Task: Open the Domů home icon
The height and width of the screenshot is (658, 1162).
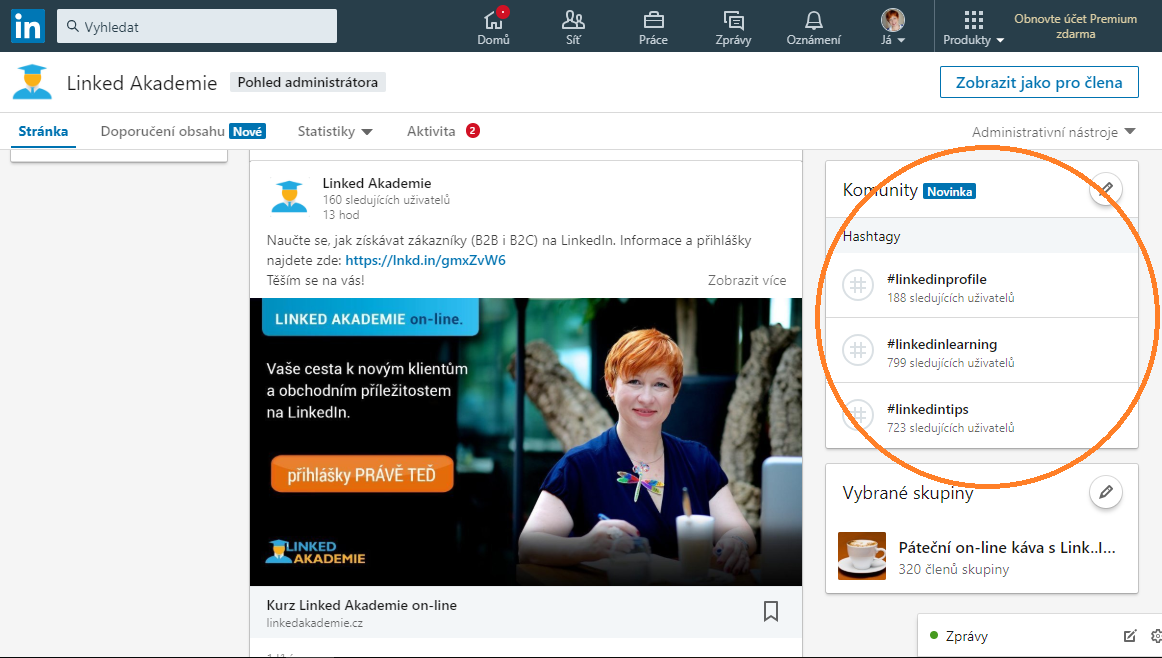Action: (x=494, y=27)
